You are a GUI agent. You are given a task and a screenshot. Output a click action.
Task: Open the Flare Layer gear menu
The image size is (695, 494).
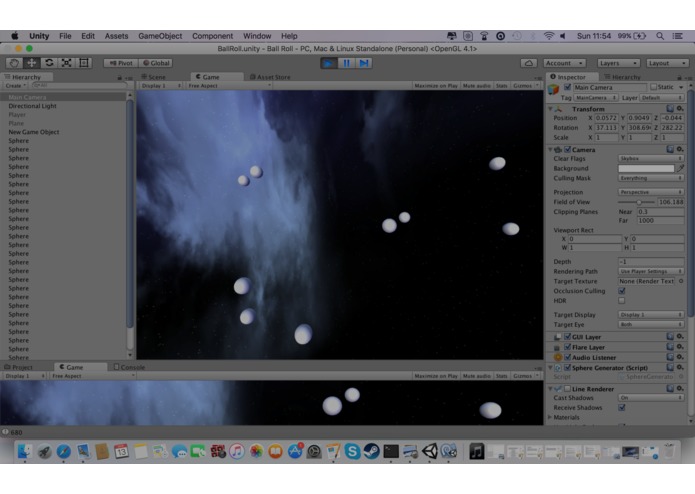680,347
